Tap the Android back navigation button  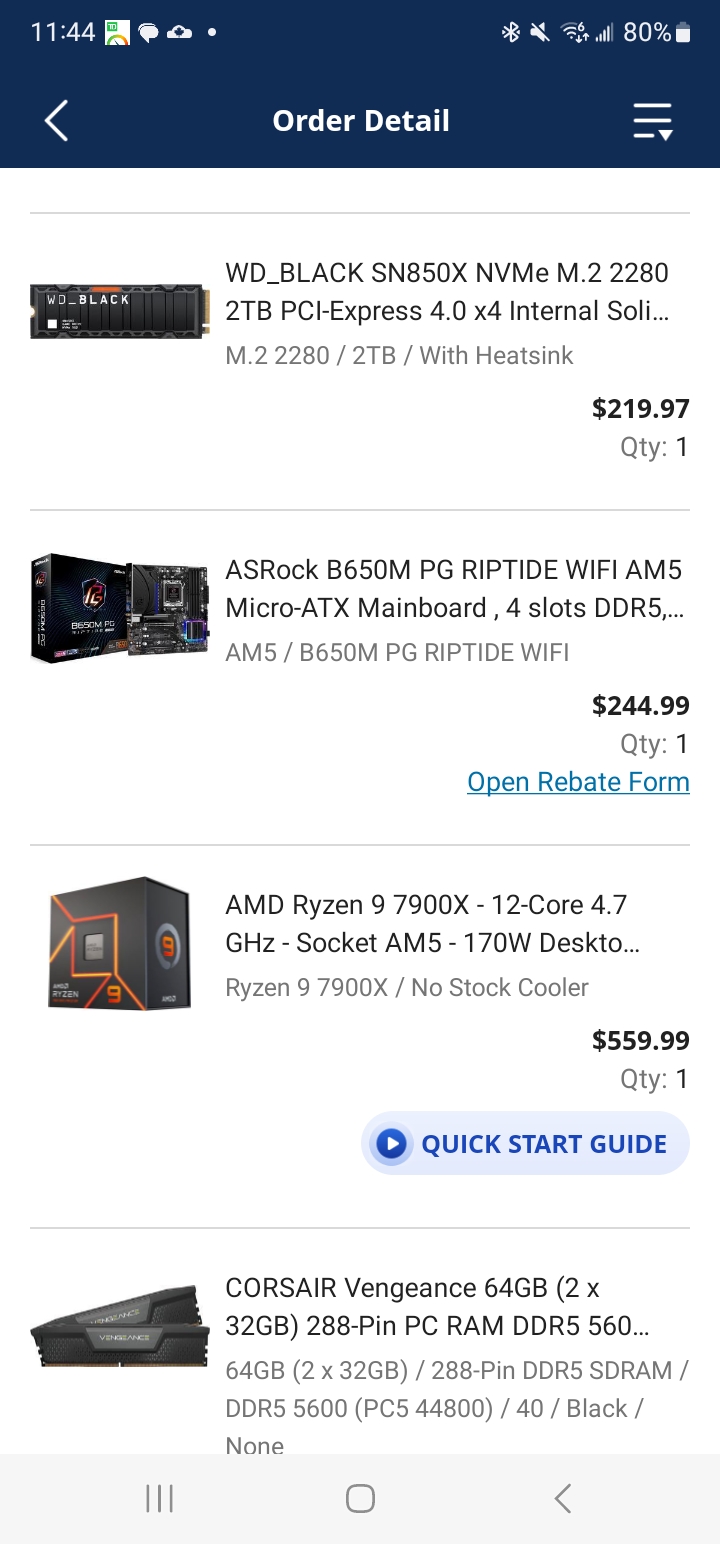point(563,1498)
